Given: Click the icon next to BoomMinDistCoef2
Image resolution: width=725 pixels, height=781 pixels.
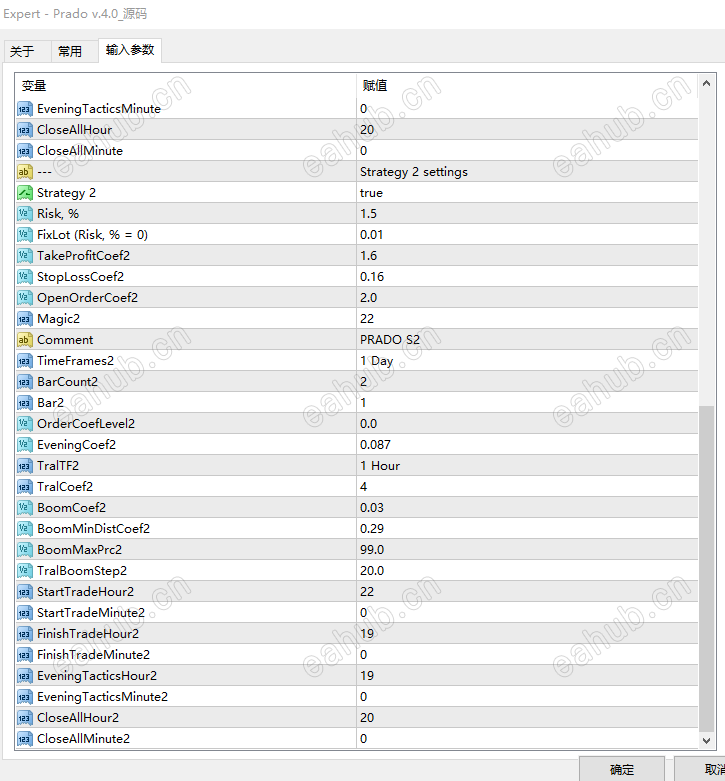Looking at the screenshot, I should coord(25,528).
